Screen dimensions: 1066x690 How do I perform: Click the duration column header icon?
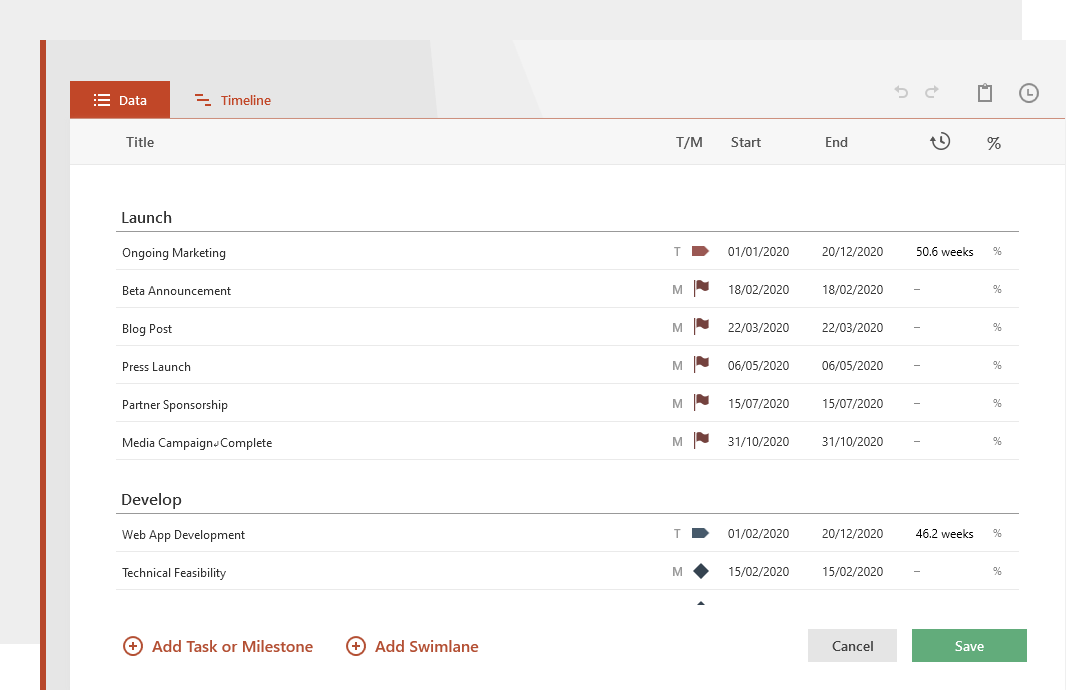(940, 142)
